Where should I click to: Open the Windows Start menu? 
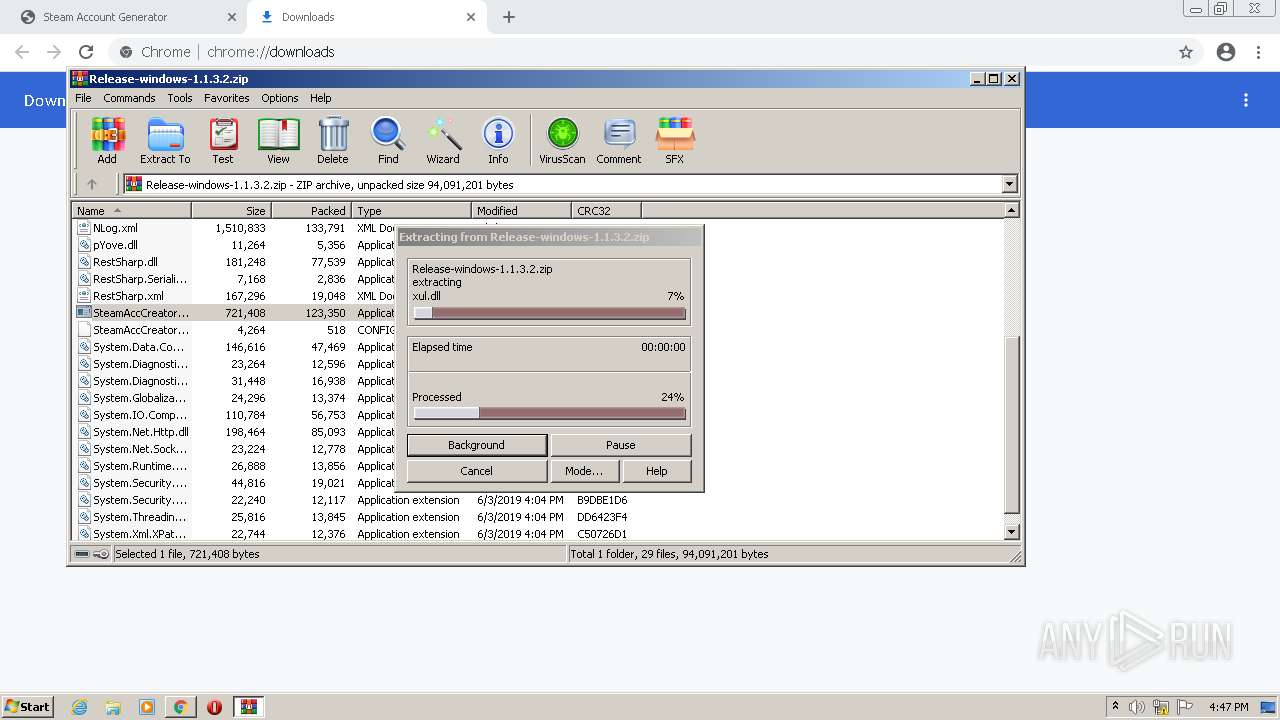click(27, 707)
